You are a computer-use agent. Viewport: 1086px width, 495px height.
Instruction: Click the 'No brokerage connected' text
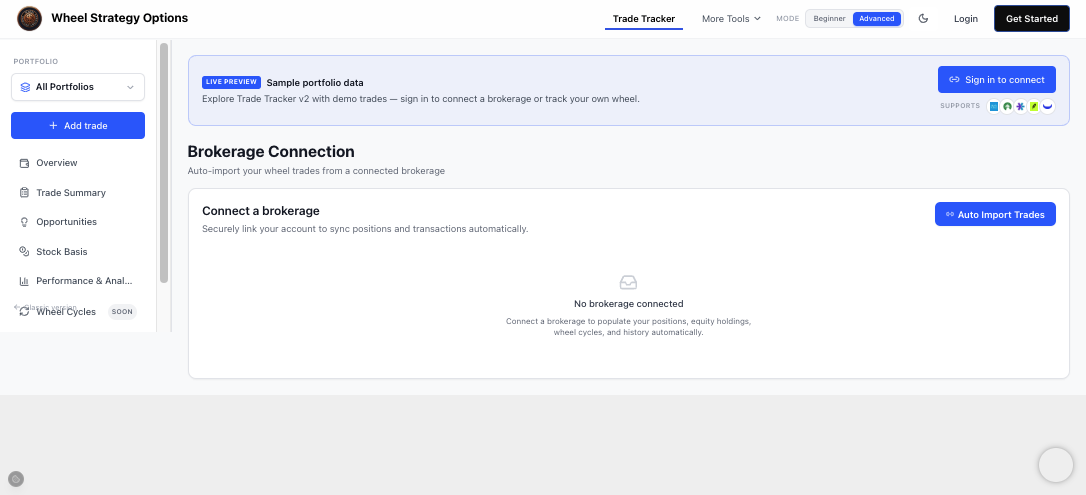pyautogui.click(x=629, y=304)
